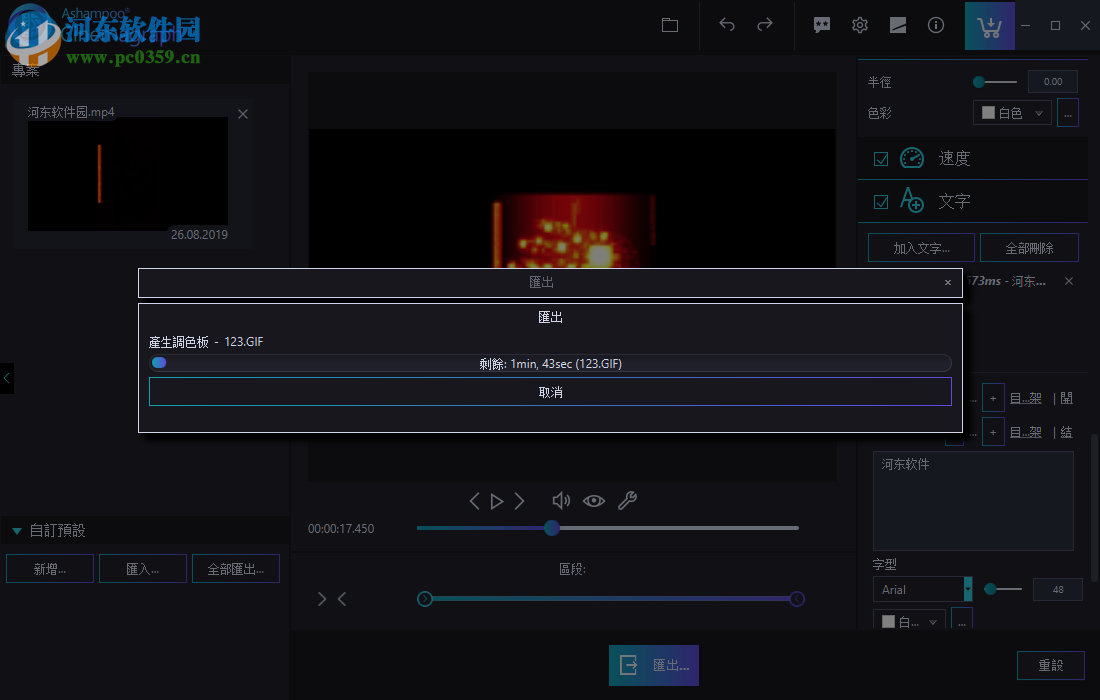Open custom font color picker button
This screenshot has height=700, width=1100.
click(962, 620)
